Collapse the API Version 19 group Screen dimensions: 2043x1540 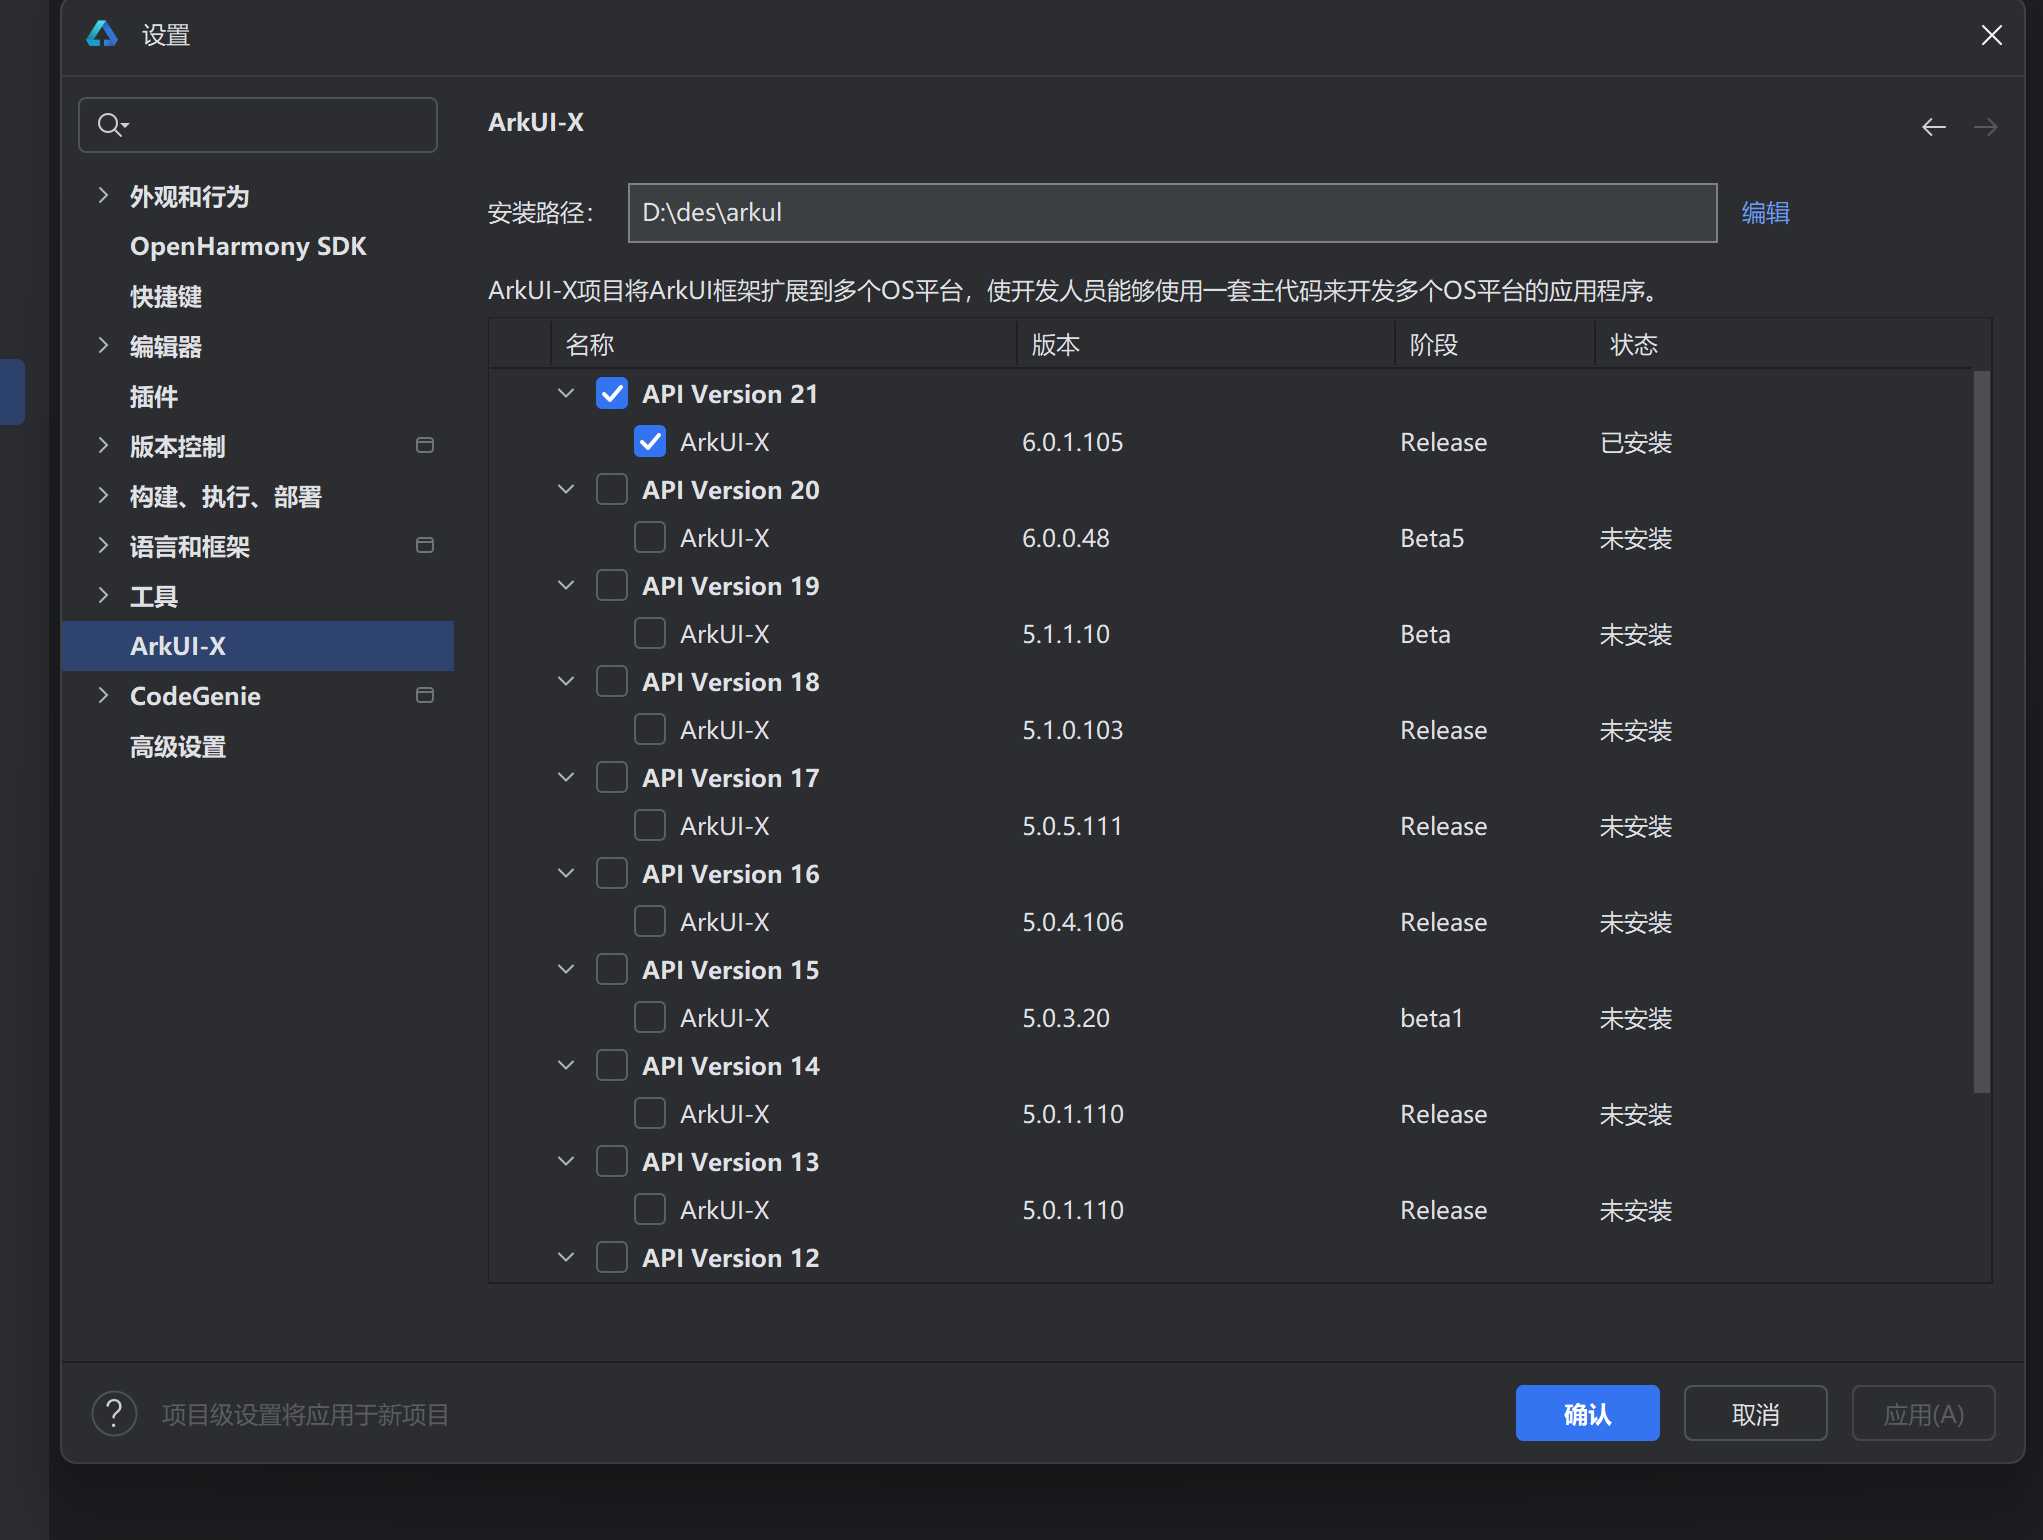click(x=566, y=586)
